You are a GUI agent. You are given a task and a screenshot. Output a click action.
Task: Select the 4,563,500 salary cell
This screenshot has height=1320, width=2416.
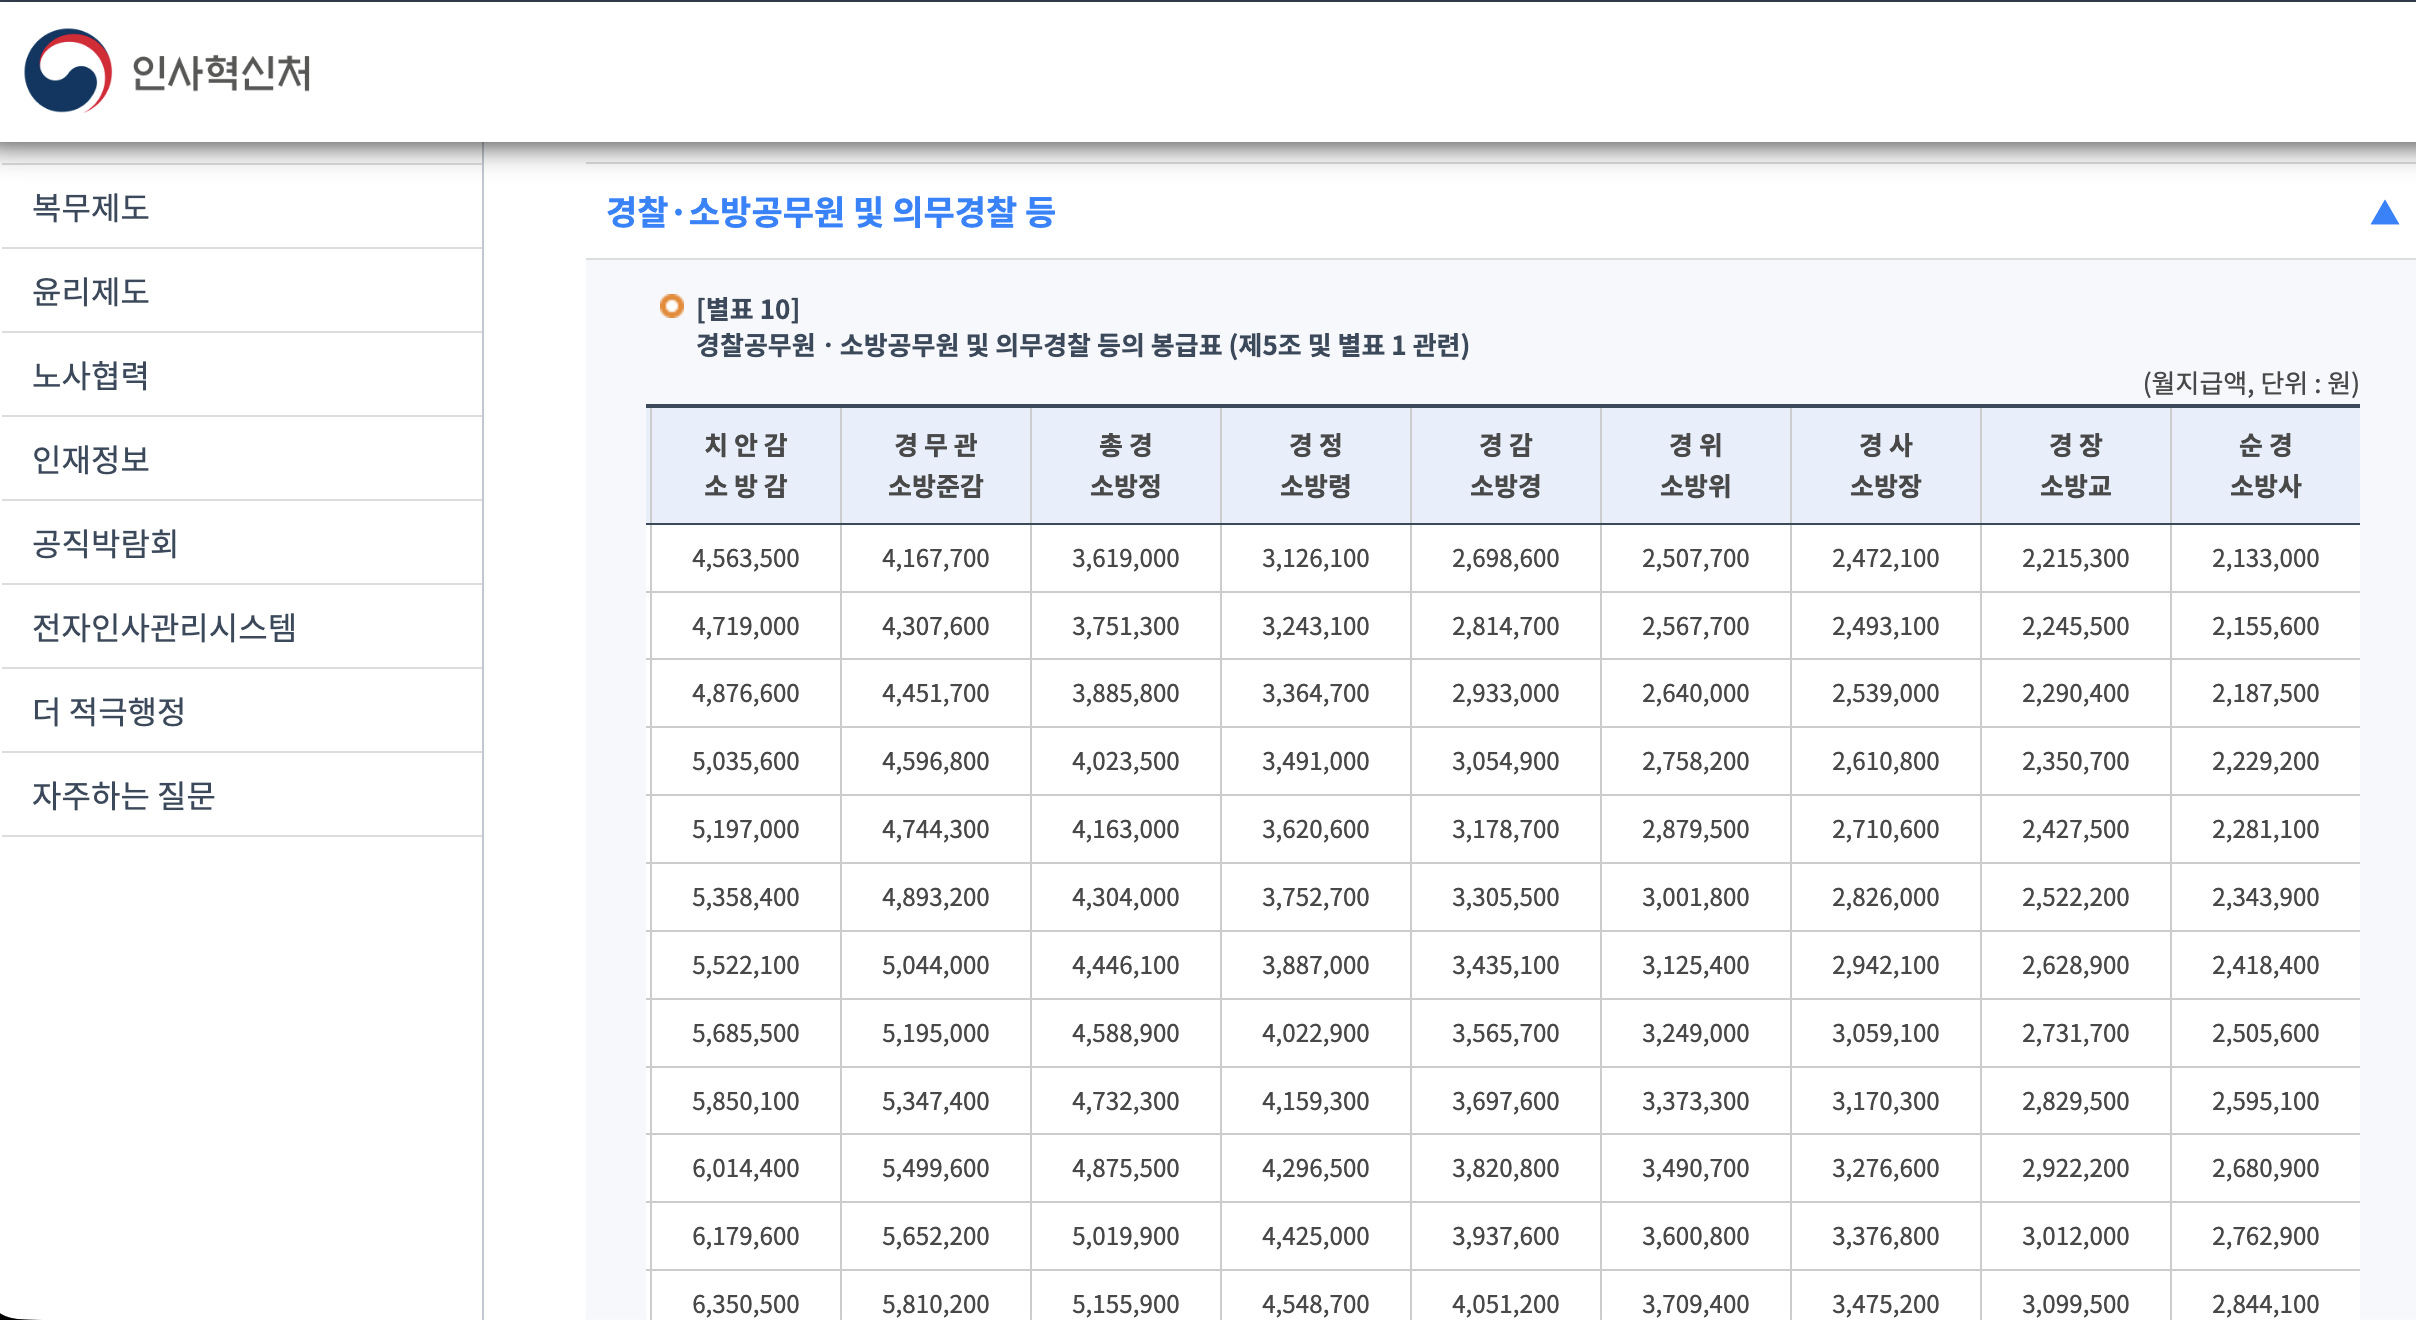point(745,558)
